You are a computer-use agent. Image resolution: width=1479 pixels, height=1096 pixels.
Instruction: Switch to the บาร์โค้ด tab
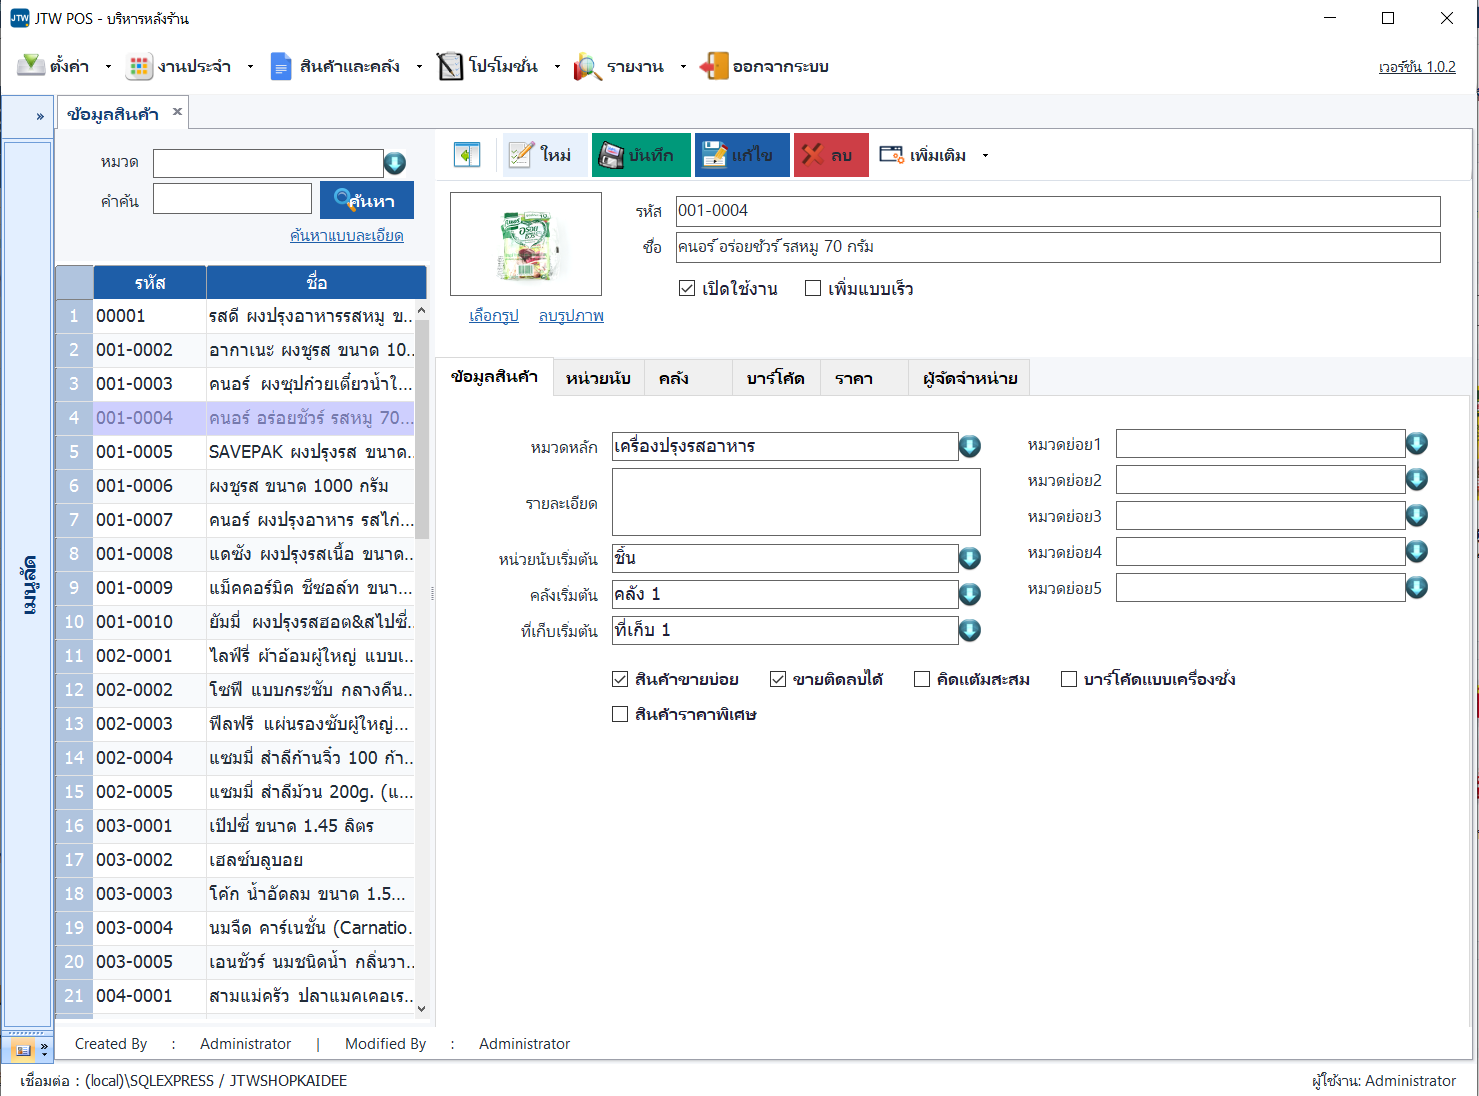coord(776,378)
